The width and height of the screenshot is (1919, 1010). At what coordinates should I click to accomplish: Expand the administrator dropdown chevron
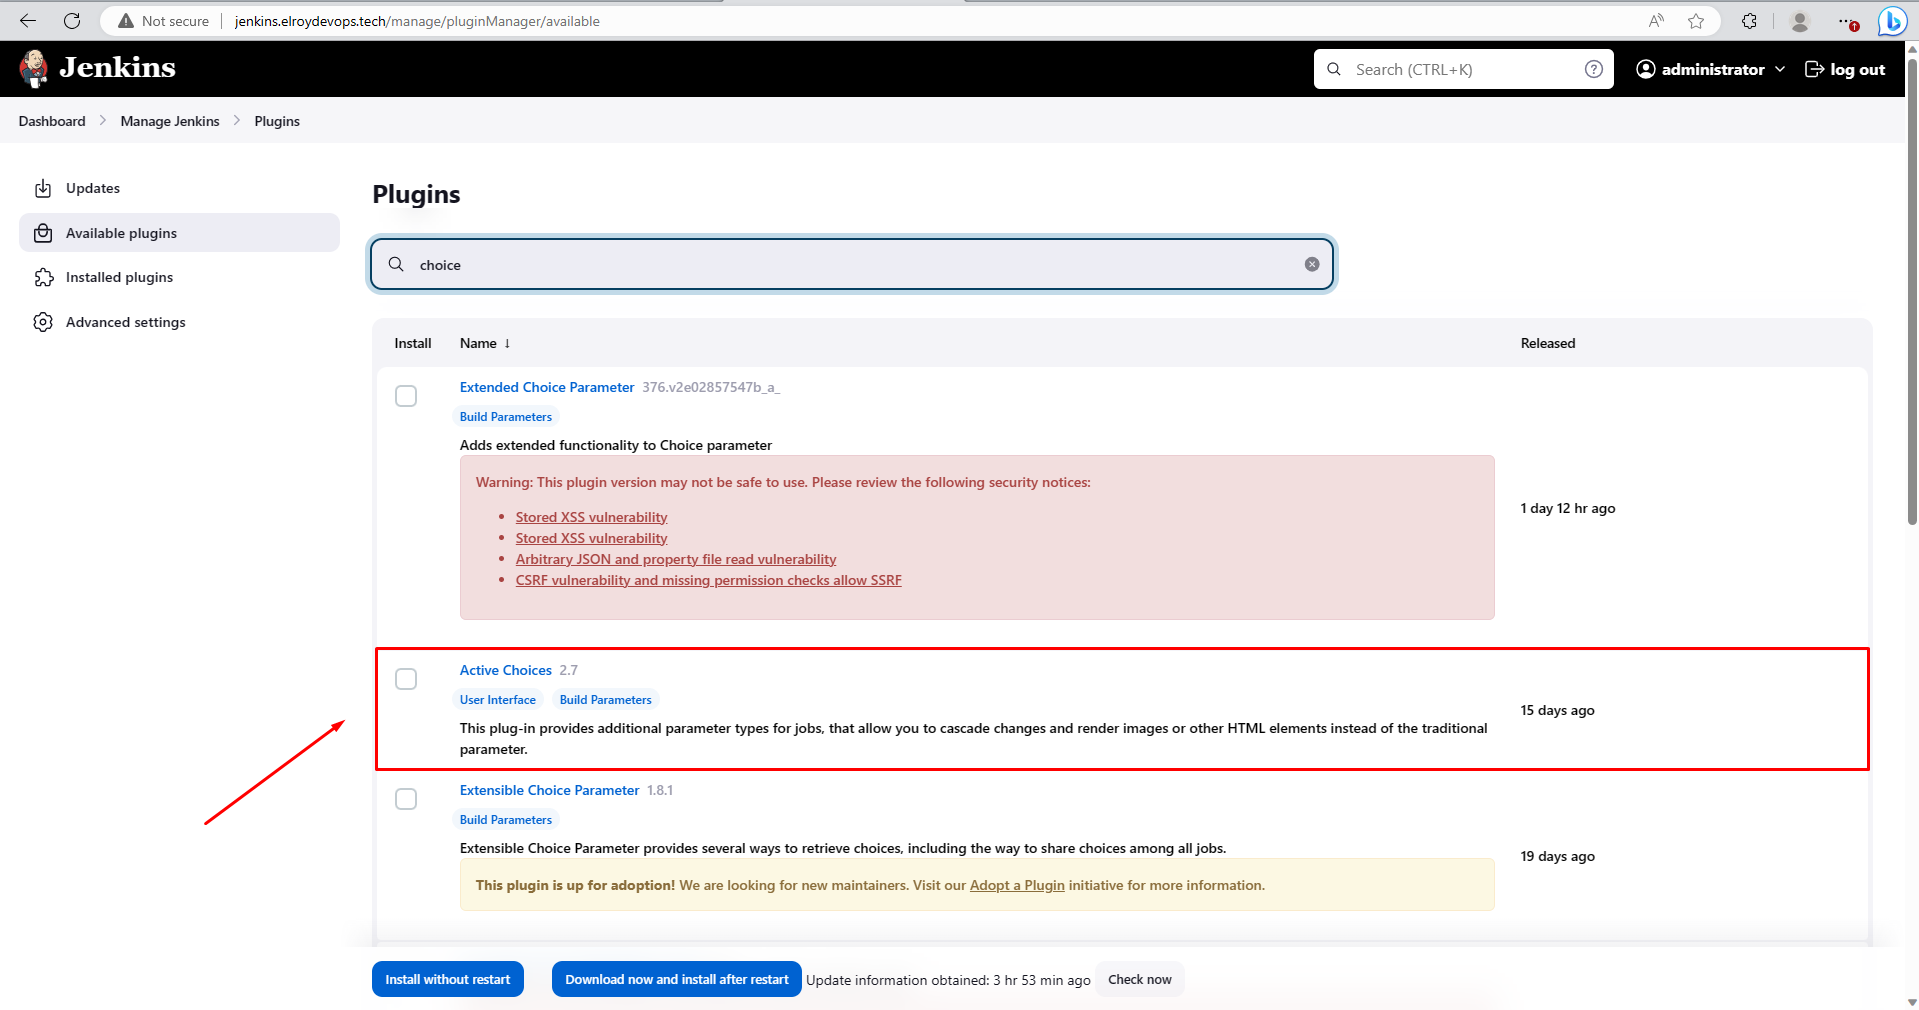(1780, 69)
